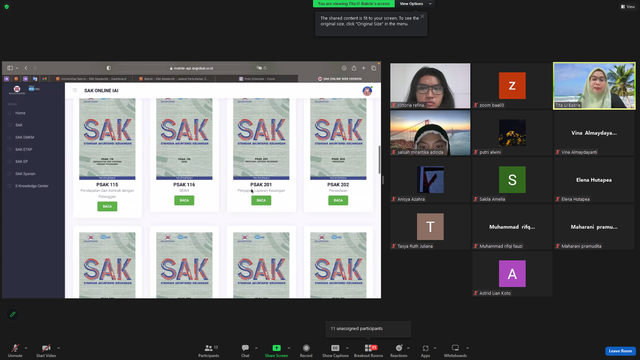Image resolution: width=640 pixels, height=360 pixels.
Task: Click BACA button under PSAK 115
Action: click(107, 207)
